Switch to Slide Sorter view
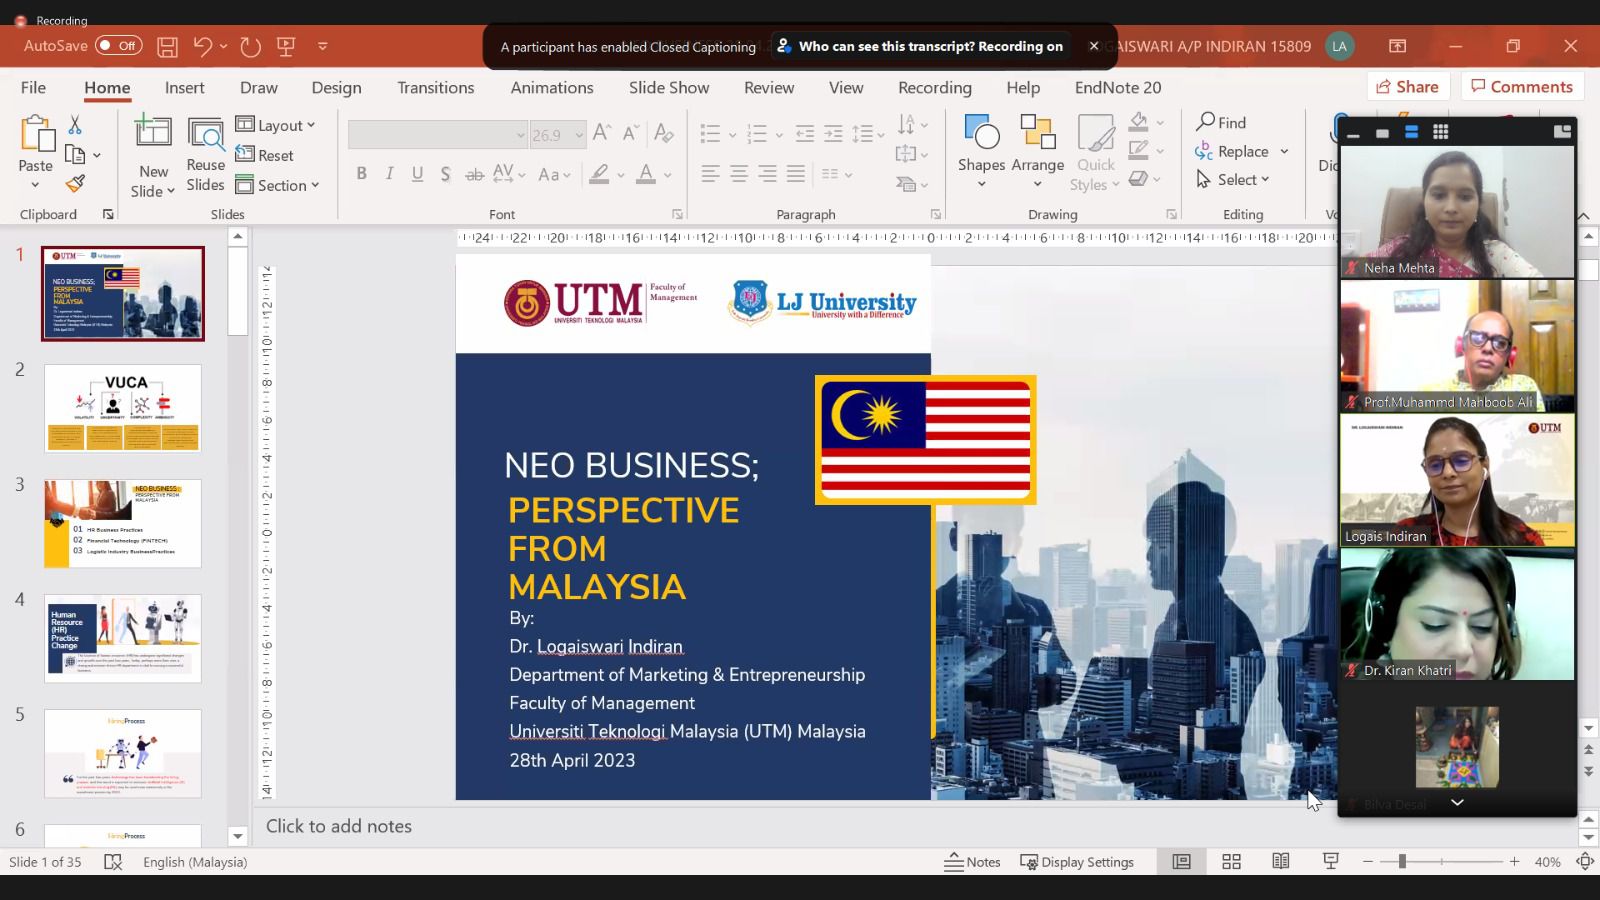 click(1231, 862)
